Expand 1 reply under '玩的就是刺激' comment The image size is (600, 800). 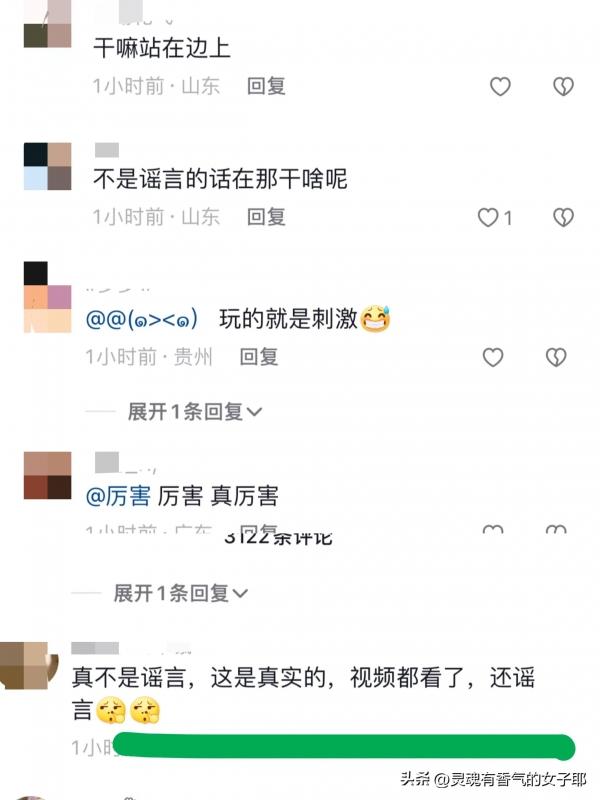click(x=194, y=412)
